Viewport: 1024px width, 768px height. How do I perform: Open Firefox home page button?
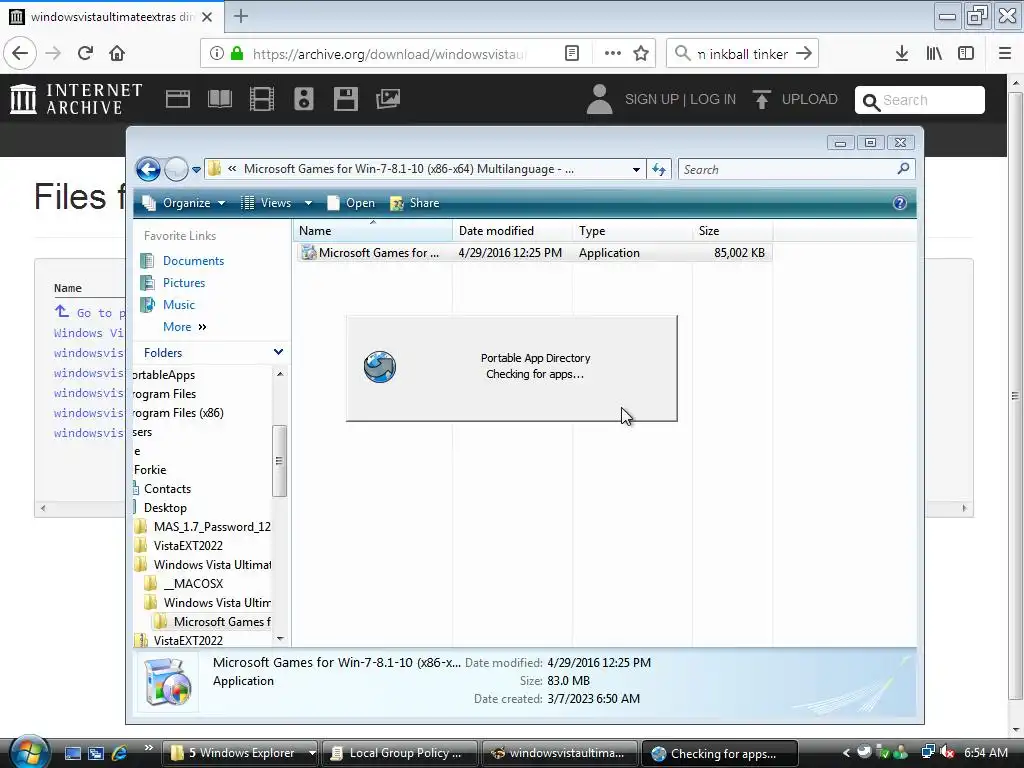[117, 54]
